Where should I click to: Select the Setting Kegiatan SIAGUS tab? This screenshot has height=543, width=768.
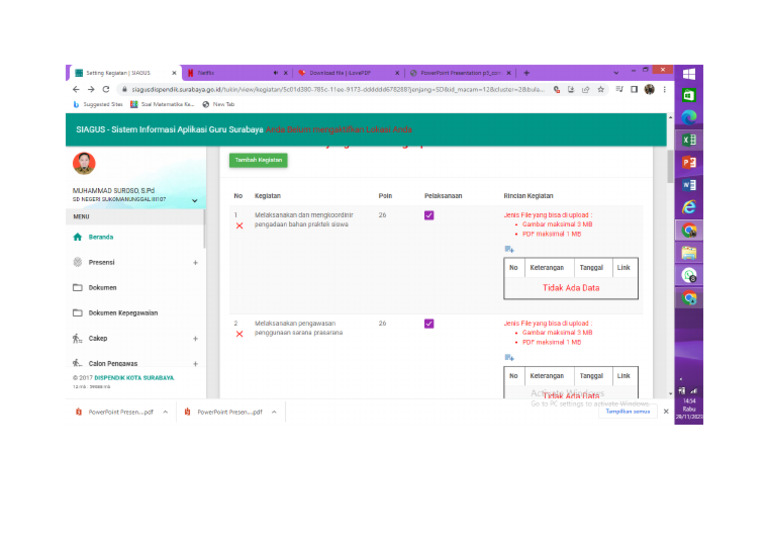[125, 73]
